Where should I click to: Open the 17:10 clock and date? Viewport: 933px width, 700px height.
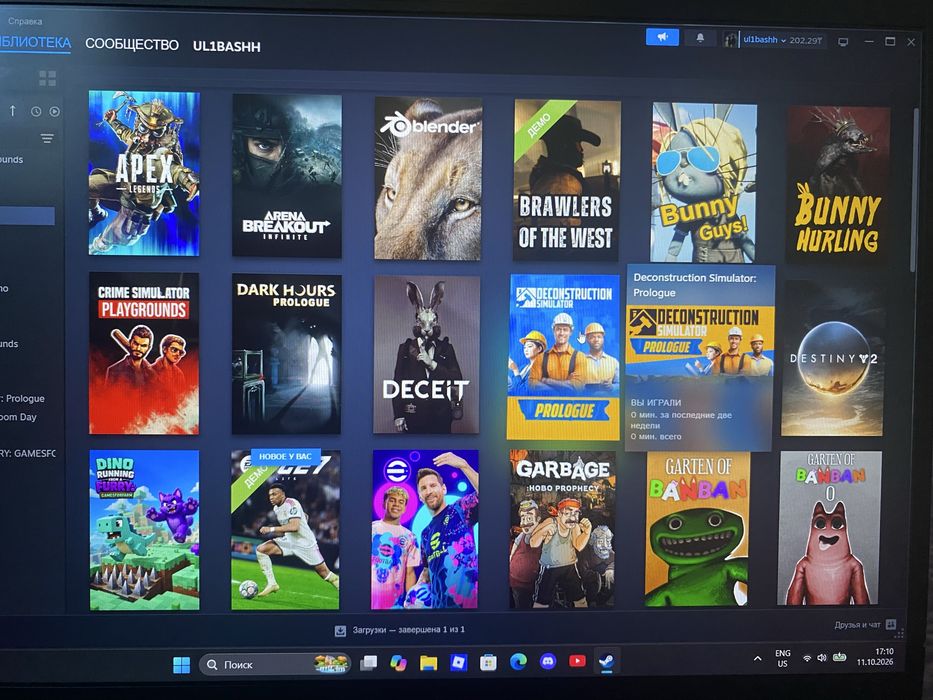coord(875,657)
